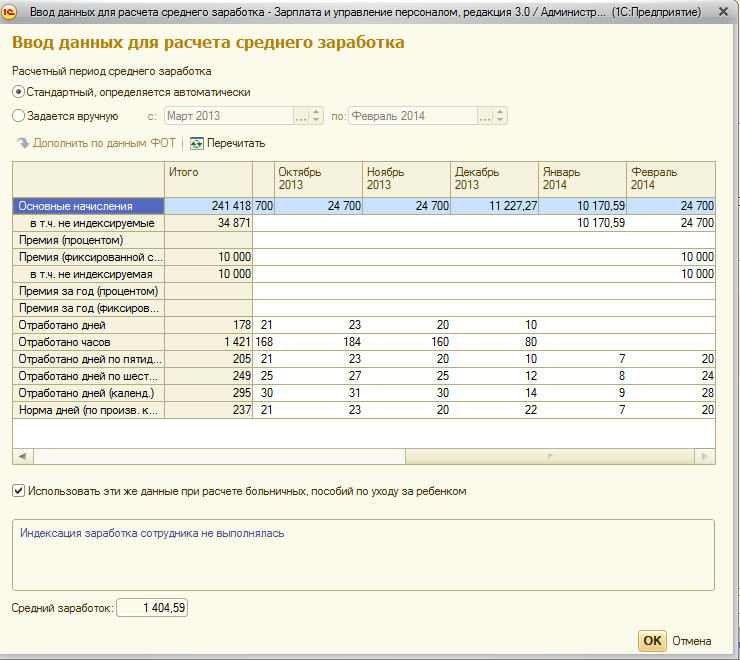Click the 1 421 total of Отработано часов
The image size is (740, 660).
(208, 342)
